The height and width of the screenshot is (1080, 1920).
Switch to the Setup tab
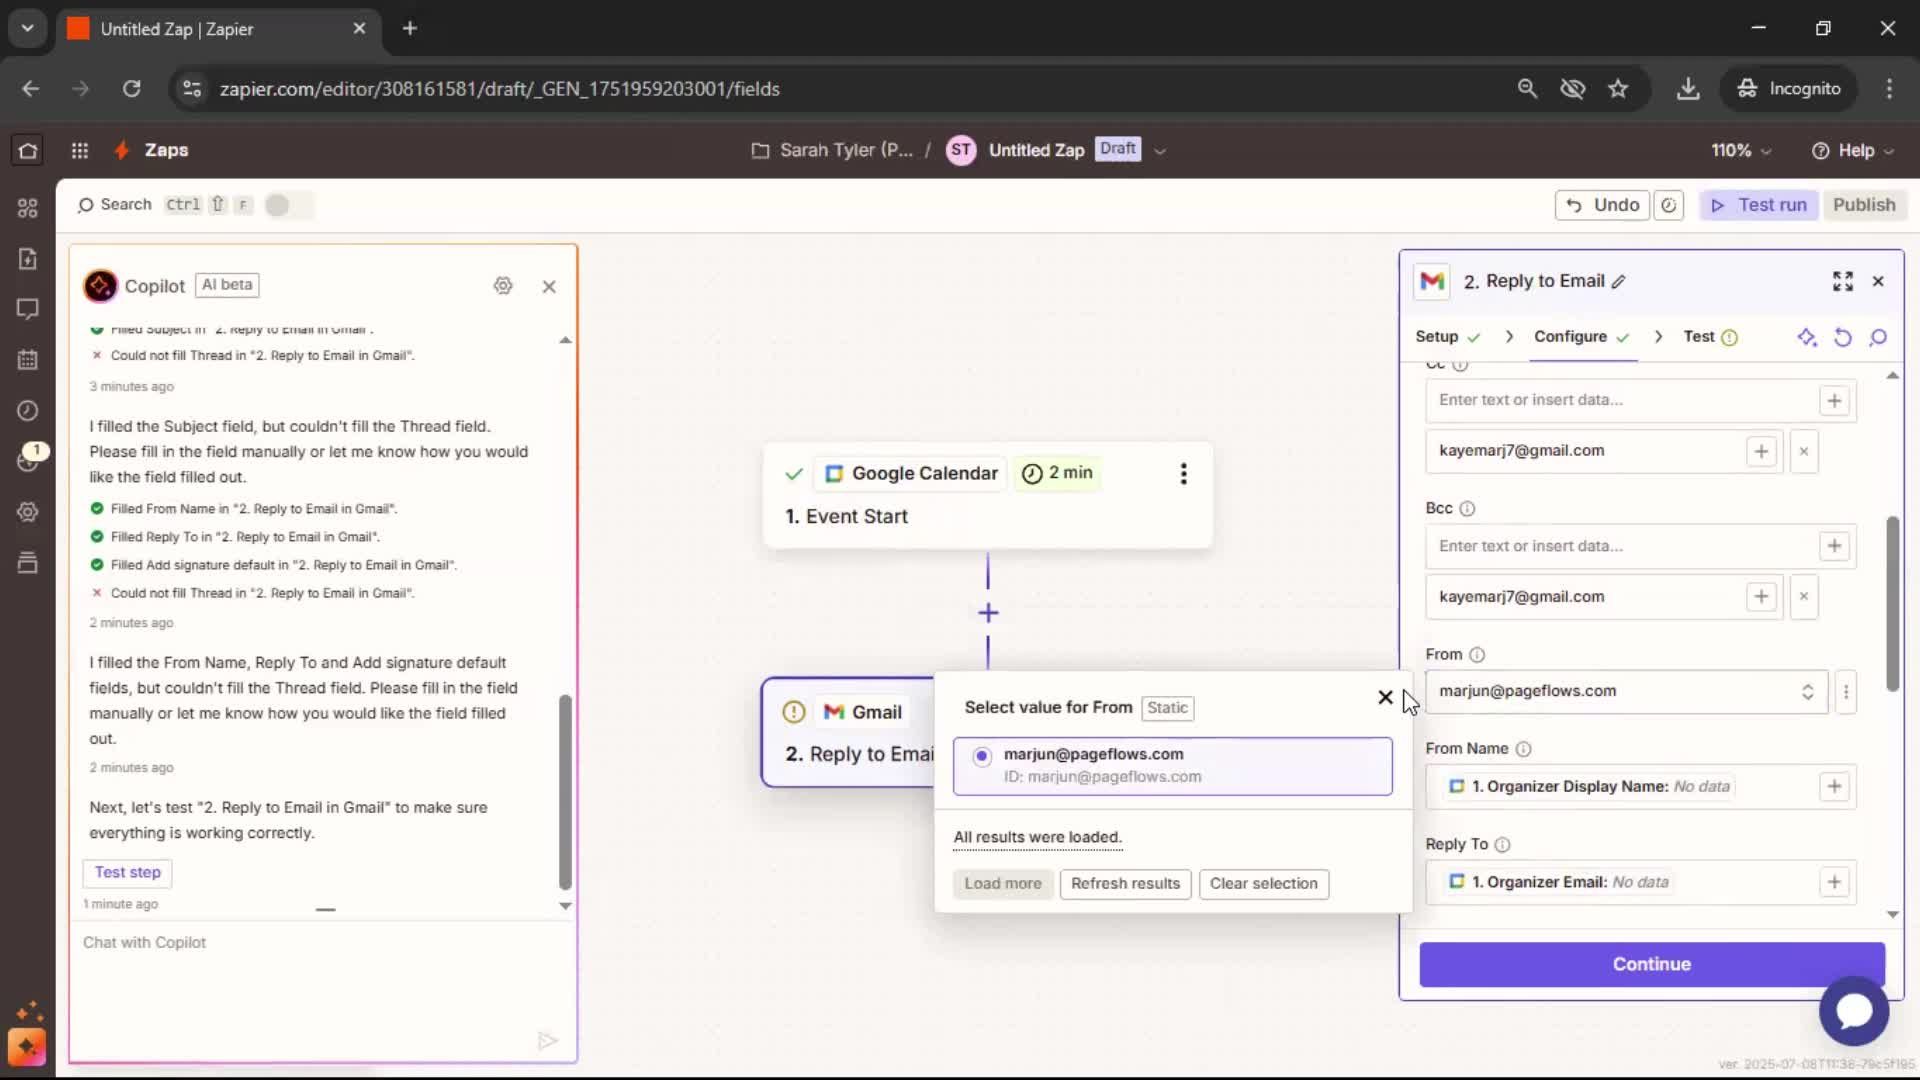point(1446,337)
